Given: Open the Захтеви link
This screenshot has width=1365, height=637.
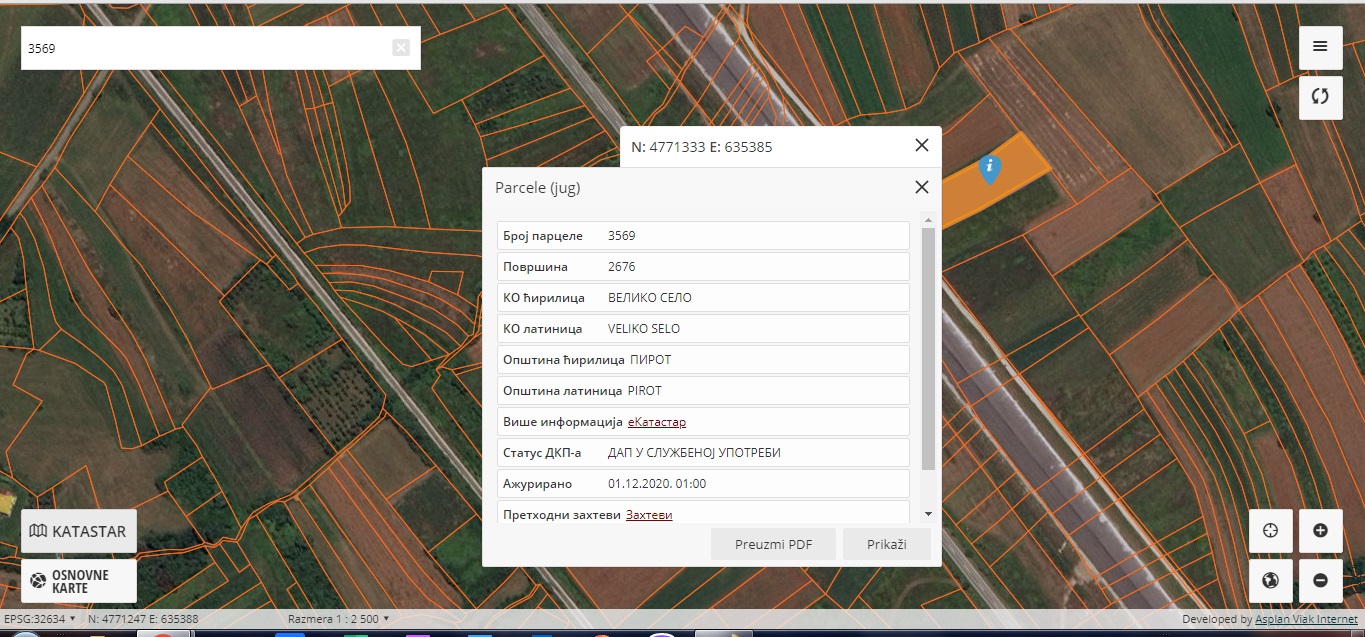Looking at the screenshot, I should pos(649,515).
